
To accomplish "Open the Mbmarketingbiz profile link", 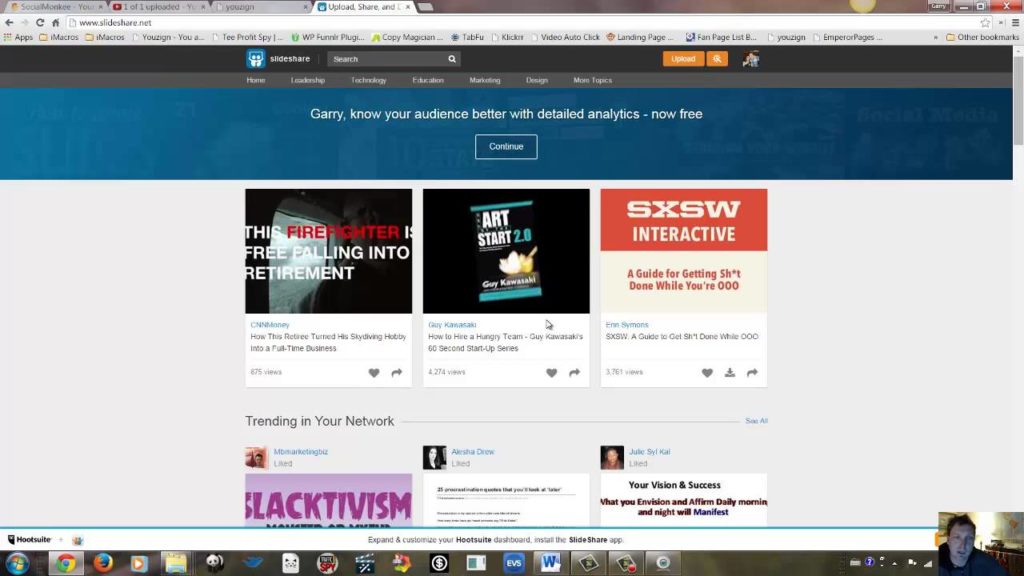I will 300,452.
